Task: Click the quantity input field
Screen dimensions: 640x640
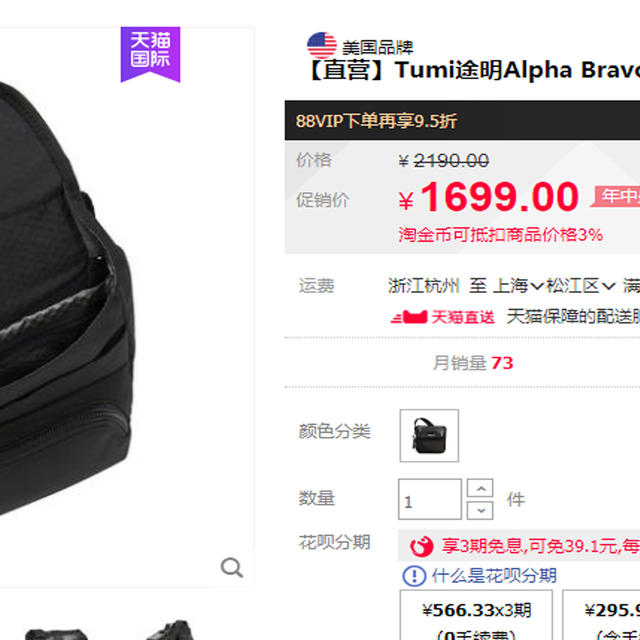Action: pos(430,499)
